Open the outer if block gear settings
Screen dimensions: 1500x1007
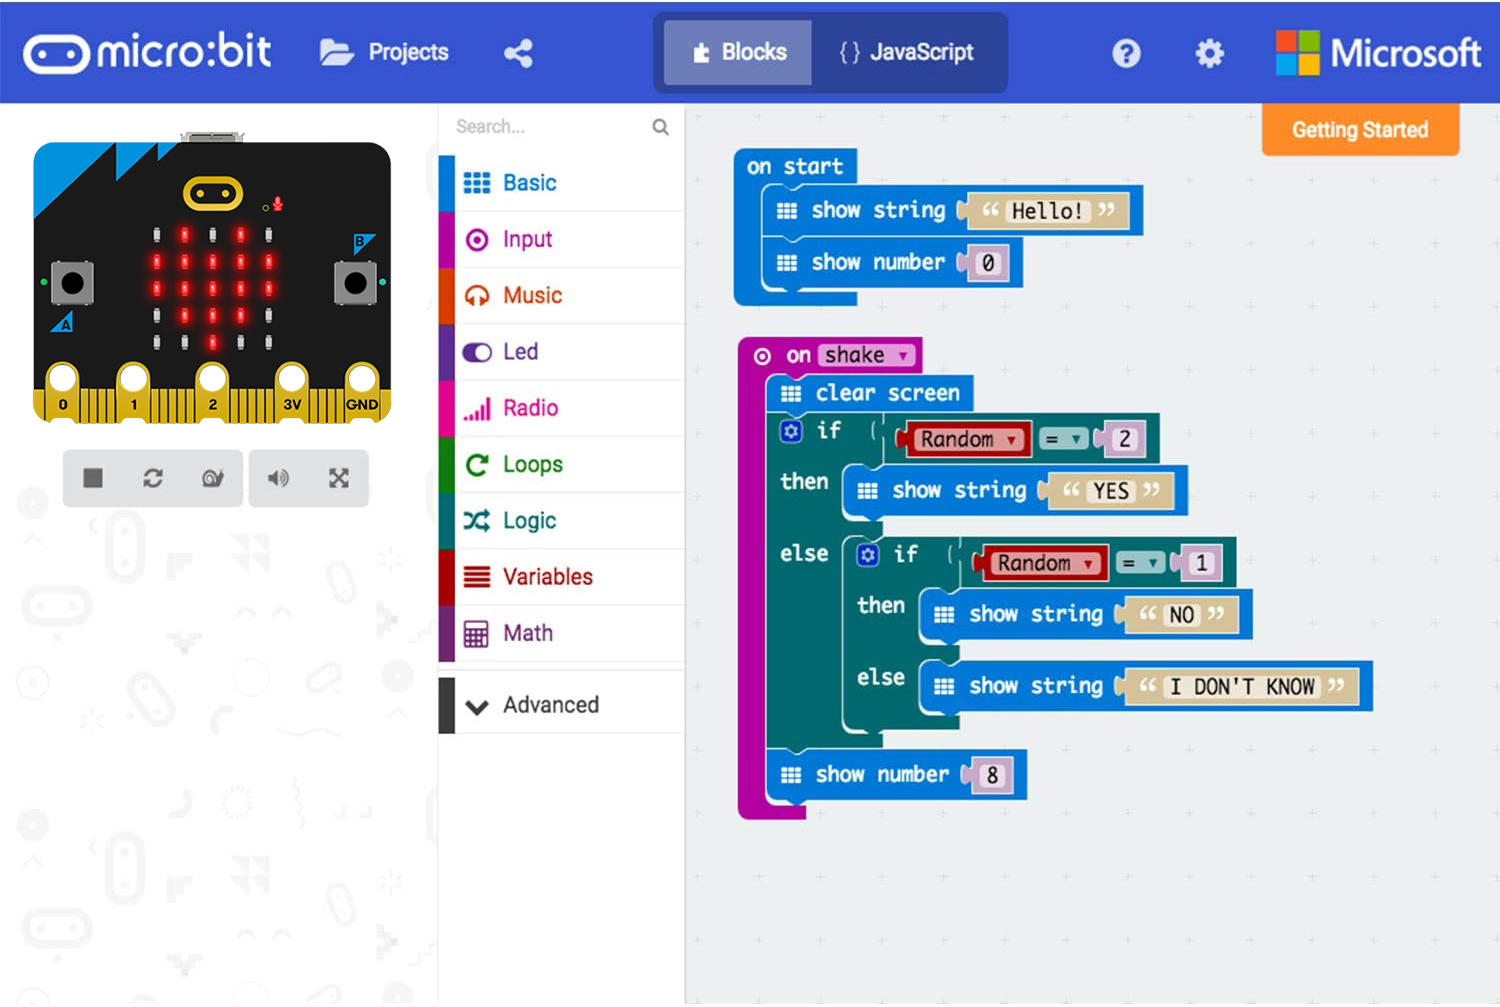click(791, 431)
